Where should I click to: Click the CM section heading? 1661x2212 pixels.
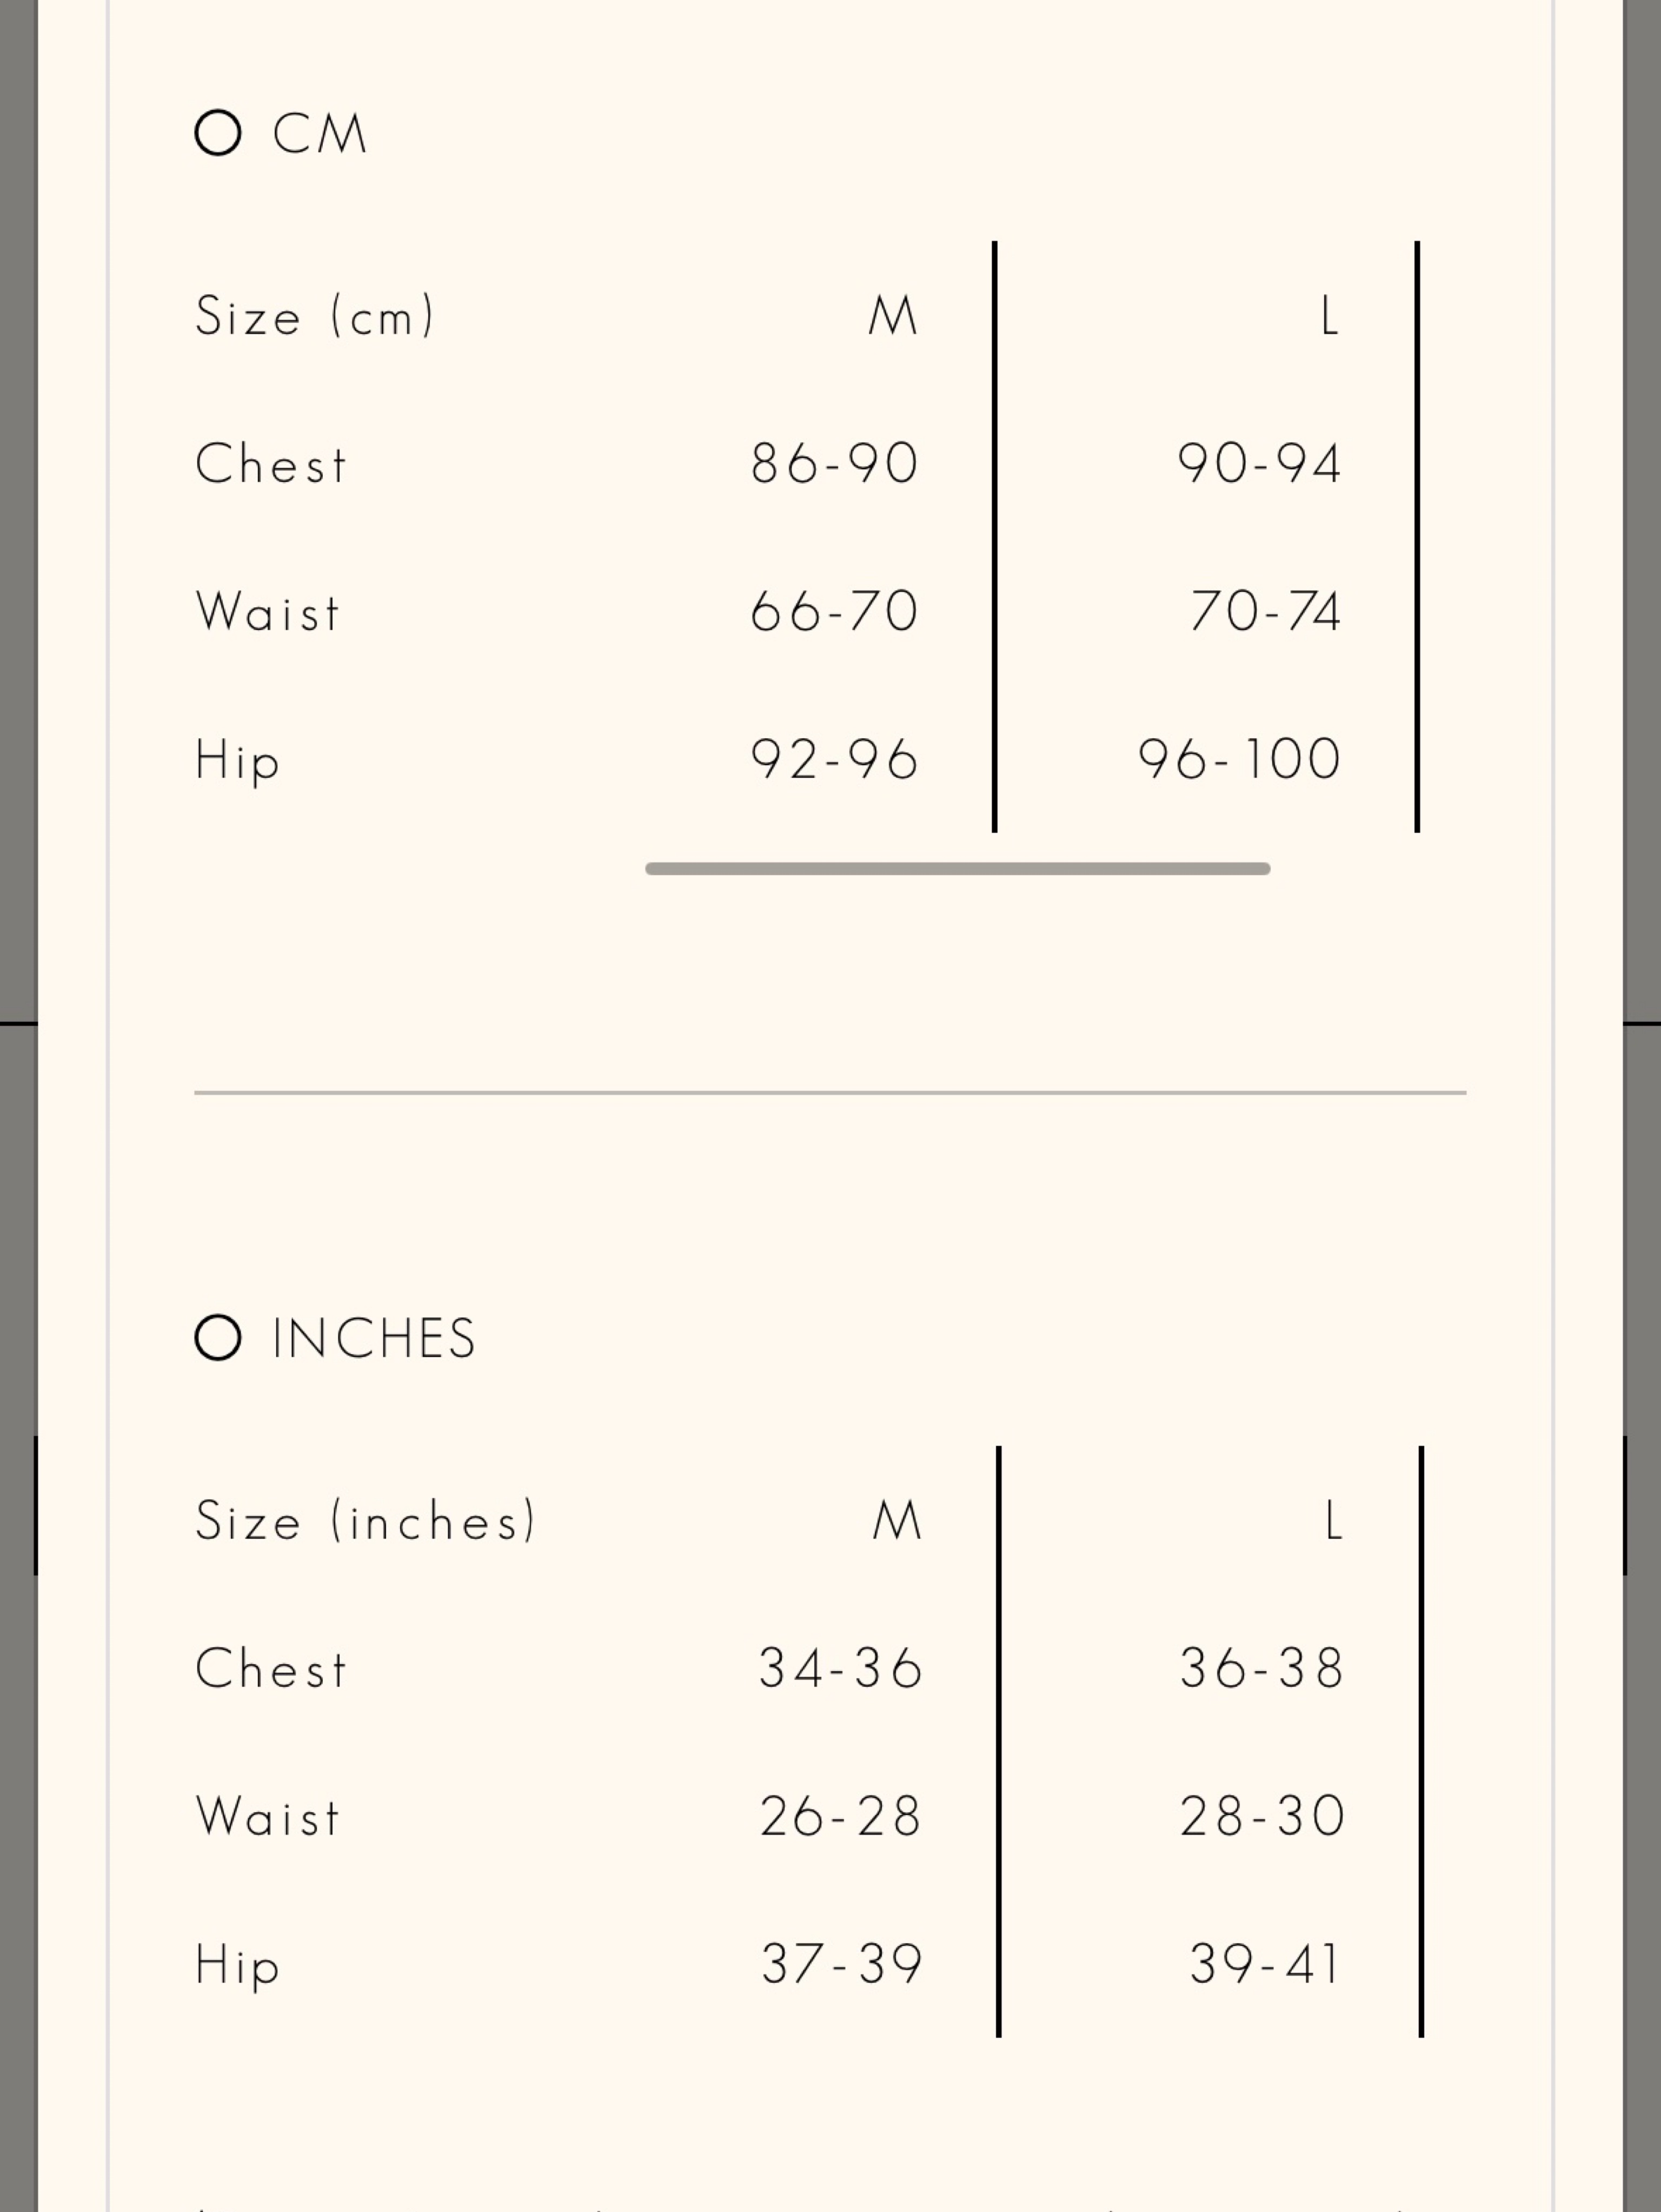(320, 134)
